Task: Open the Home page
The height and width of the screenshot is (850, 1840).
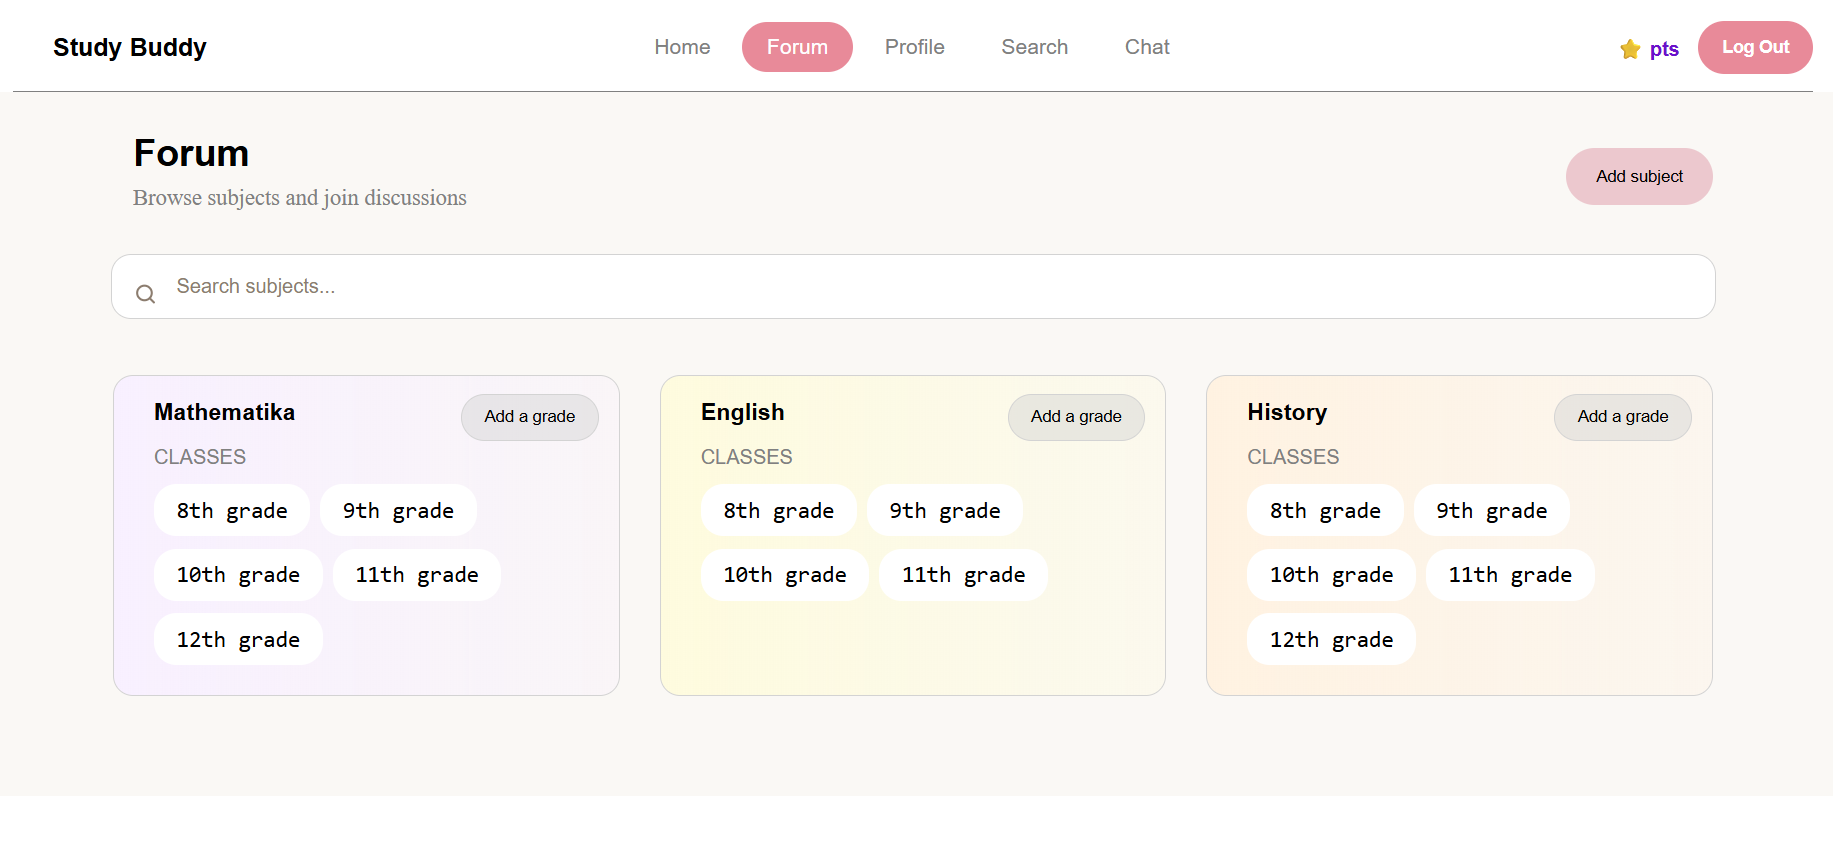Action: (682, 47)
